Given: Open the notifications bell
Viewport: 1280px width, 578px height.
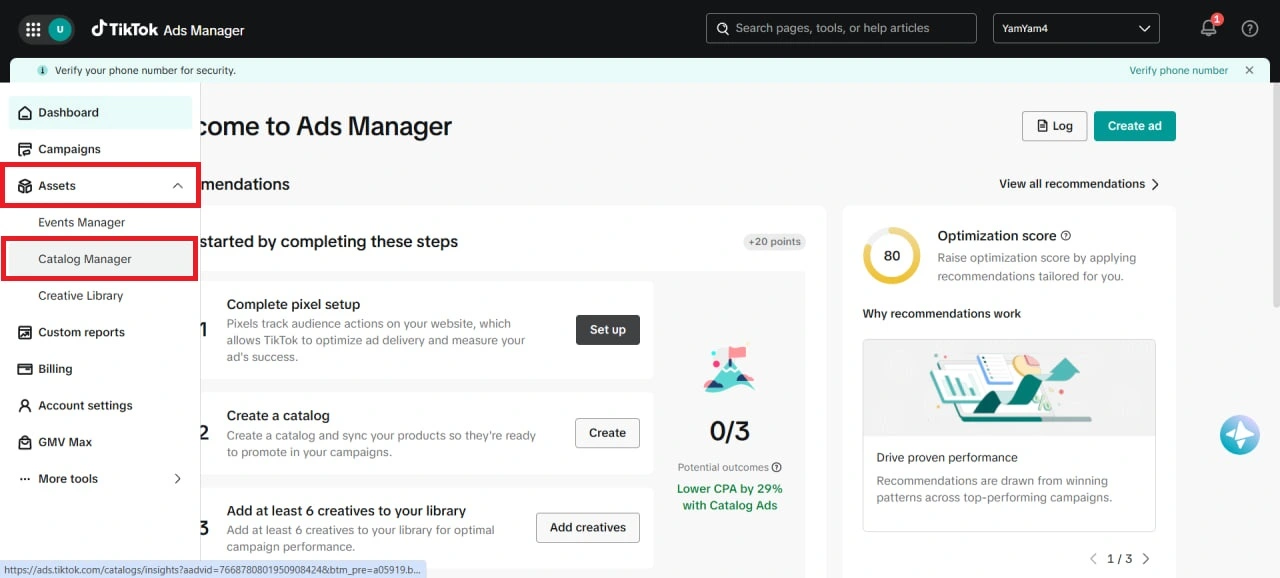Looking at the screenshot, I should pyautogui.click(x=1209, y=28).
